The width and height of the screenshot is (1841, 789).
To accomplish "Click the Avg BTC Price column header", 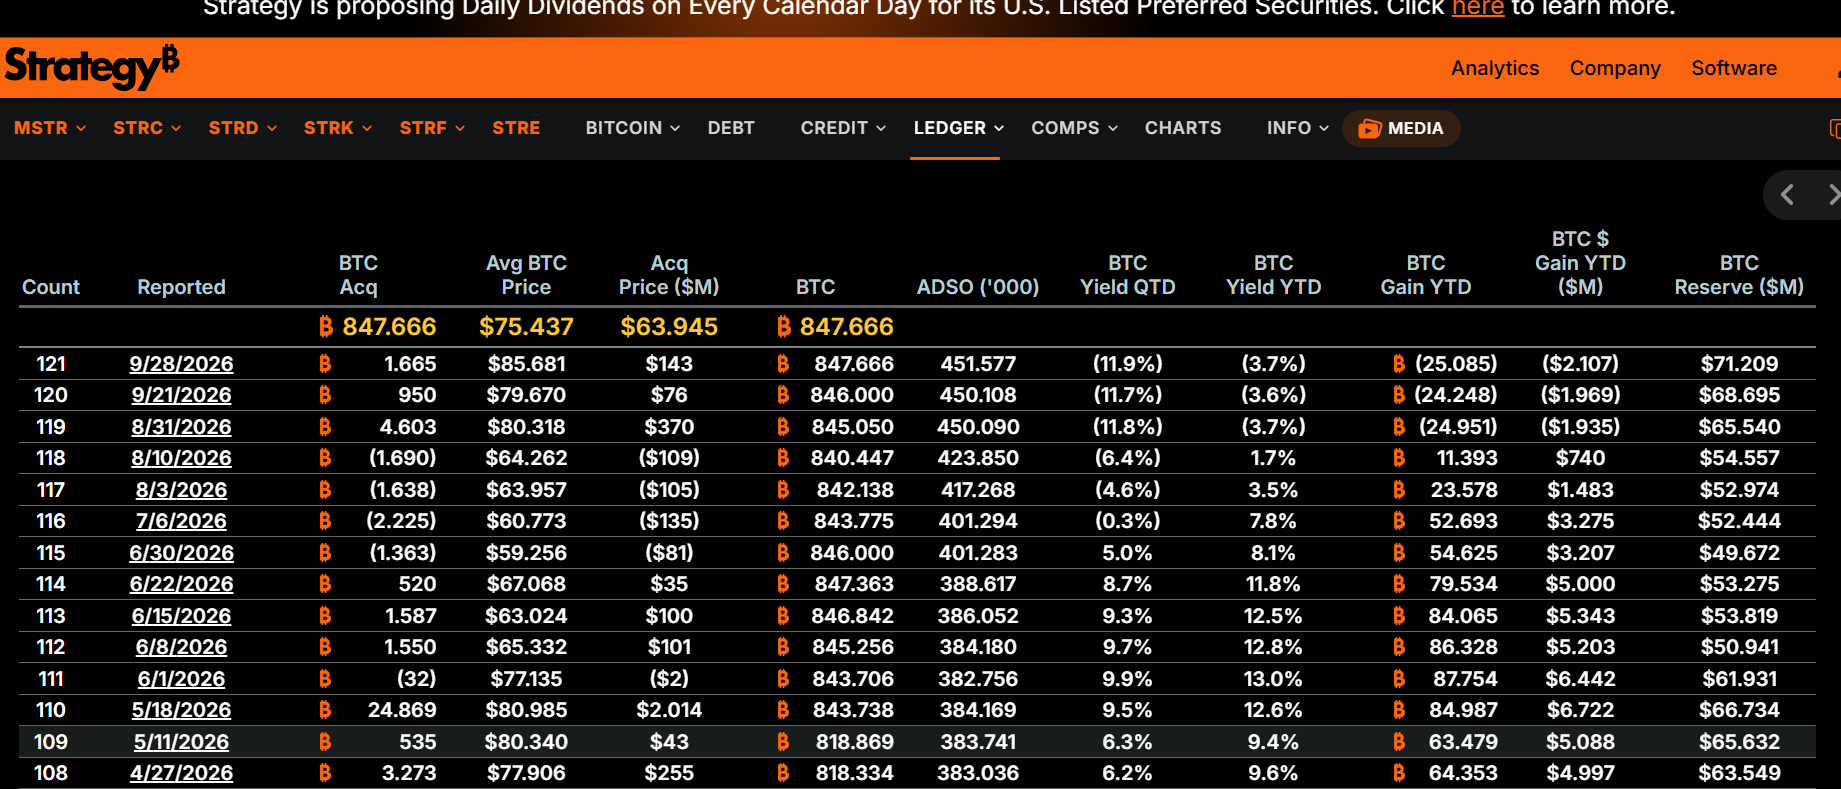I will tap(526, 275).
